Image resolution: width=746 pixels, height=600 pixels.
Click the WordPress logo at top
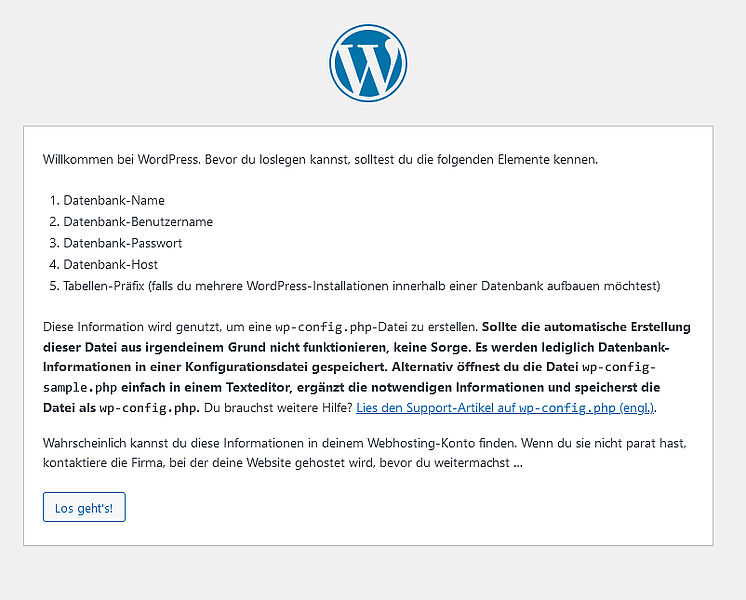pyautogui.click(x=368, y=63)
